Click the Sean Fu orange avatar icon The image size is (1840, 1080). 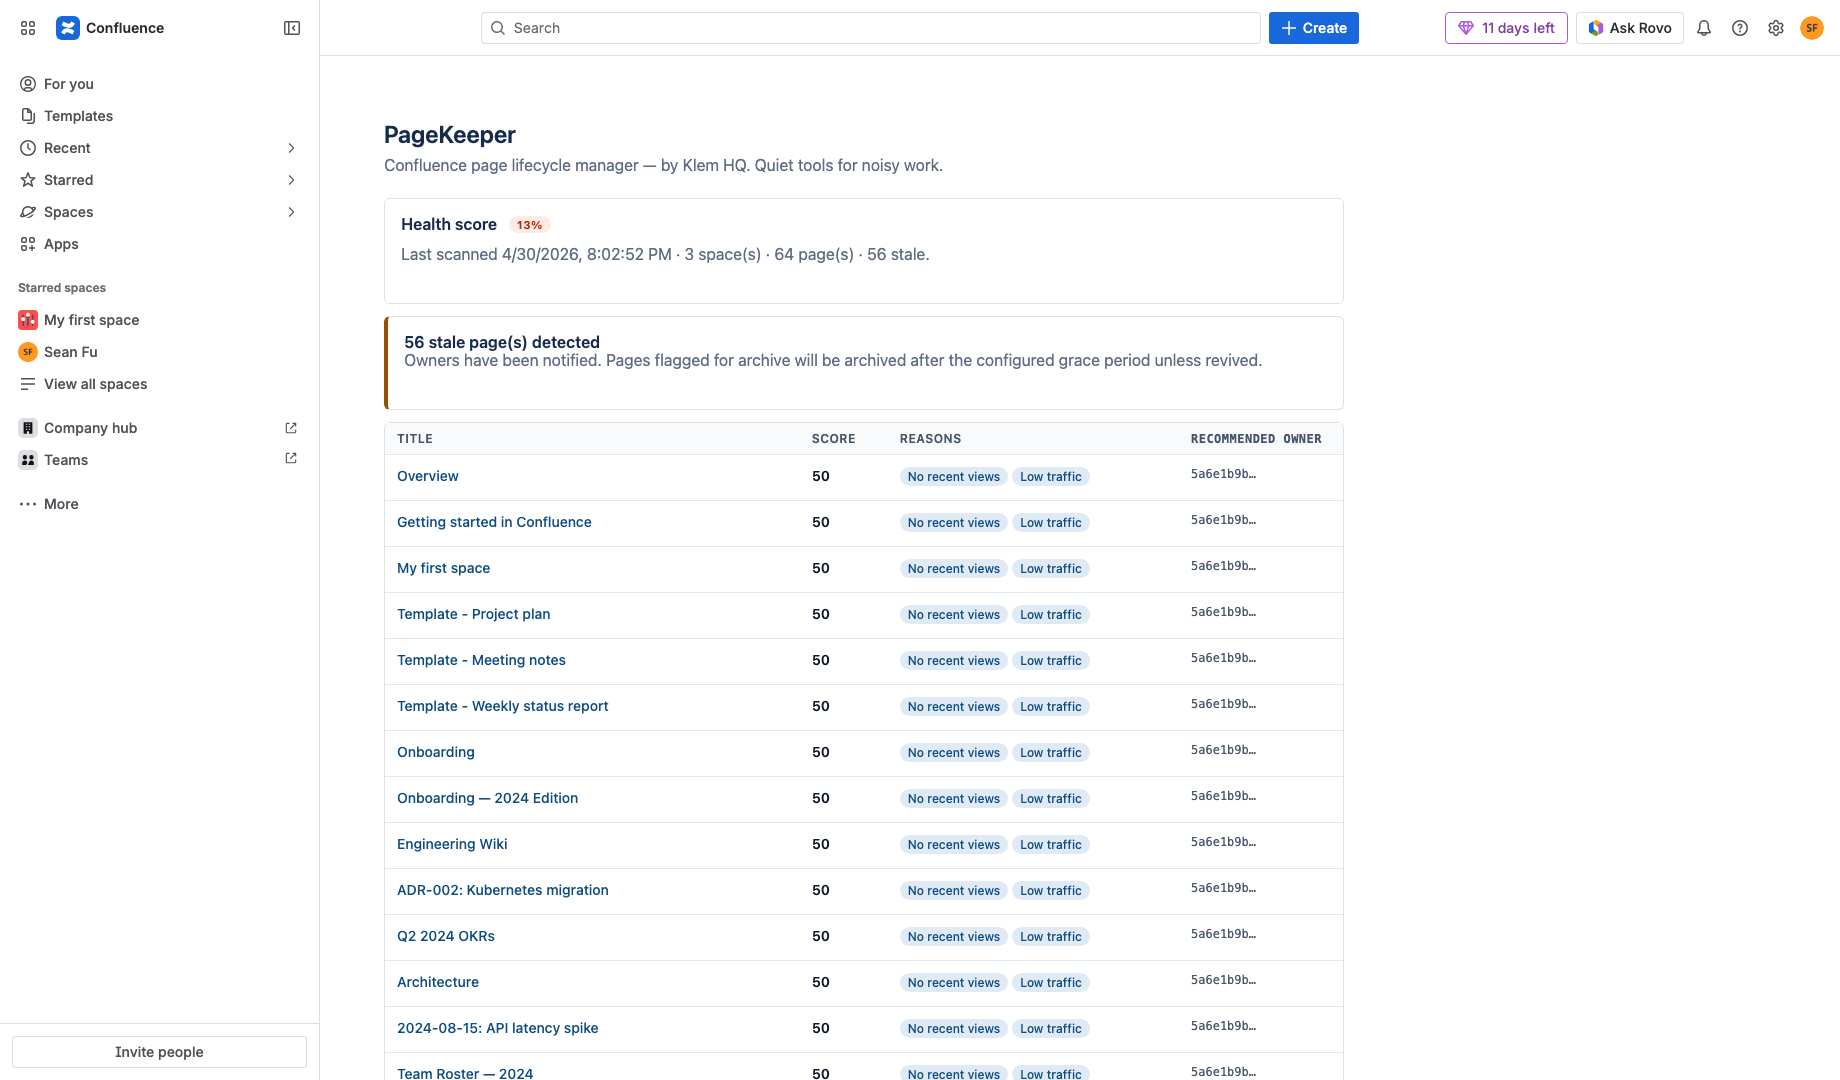click(x=28, y=352)
